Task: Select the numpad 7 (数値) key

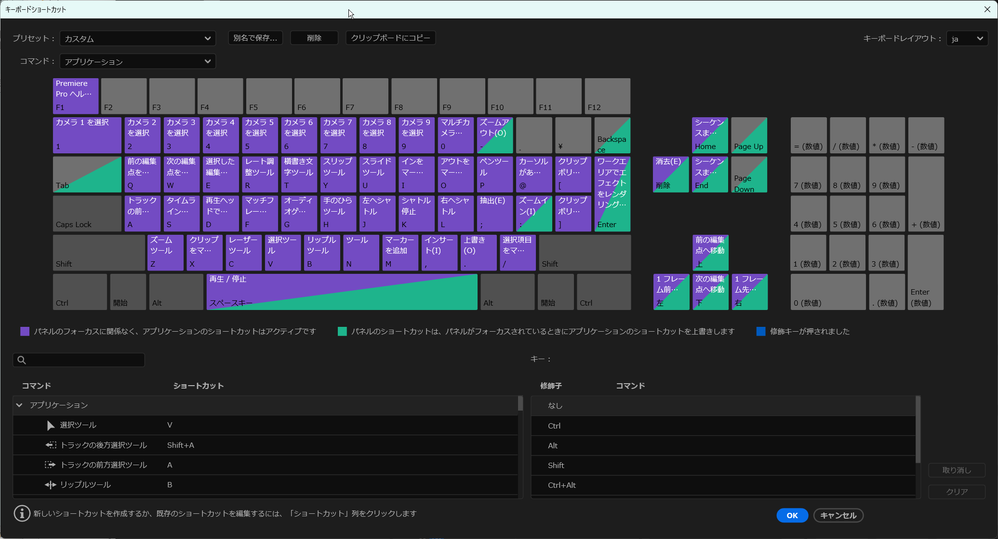Action: point(809,174)
